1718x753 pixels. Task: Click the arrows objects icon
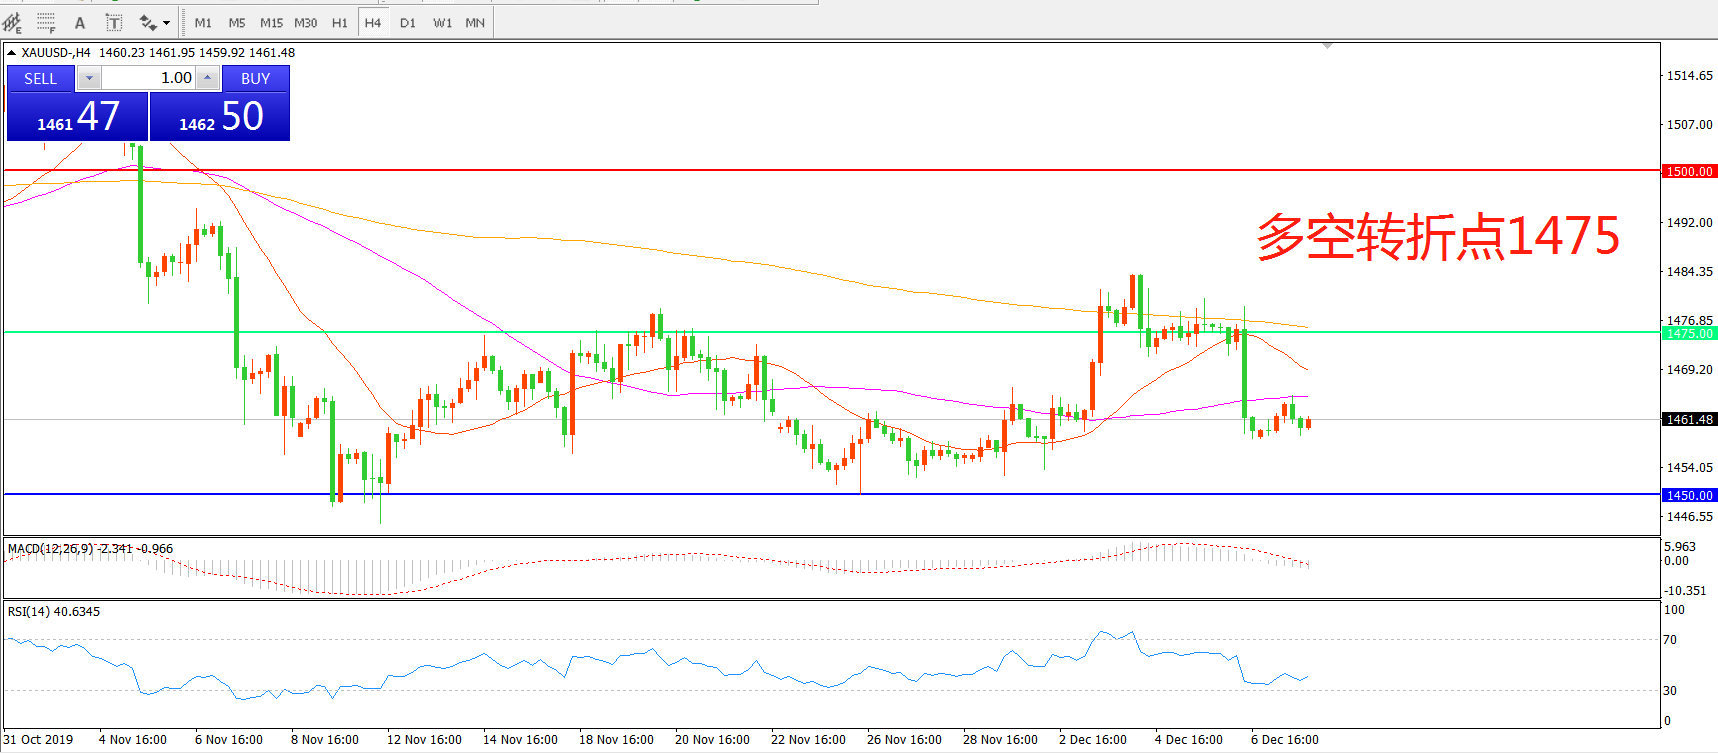pyautogui.click(x=148, y=22)
